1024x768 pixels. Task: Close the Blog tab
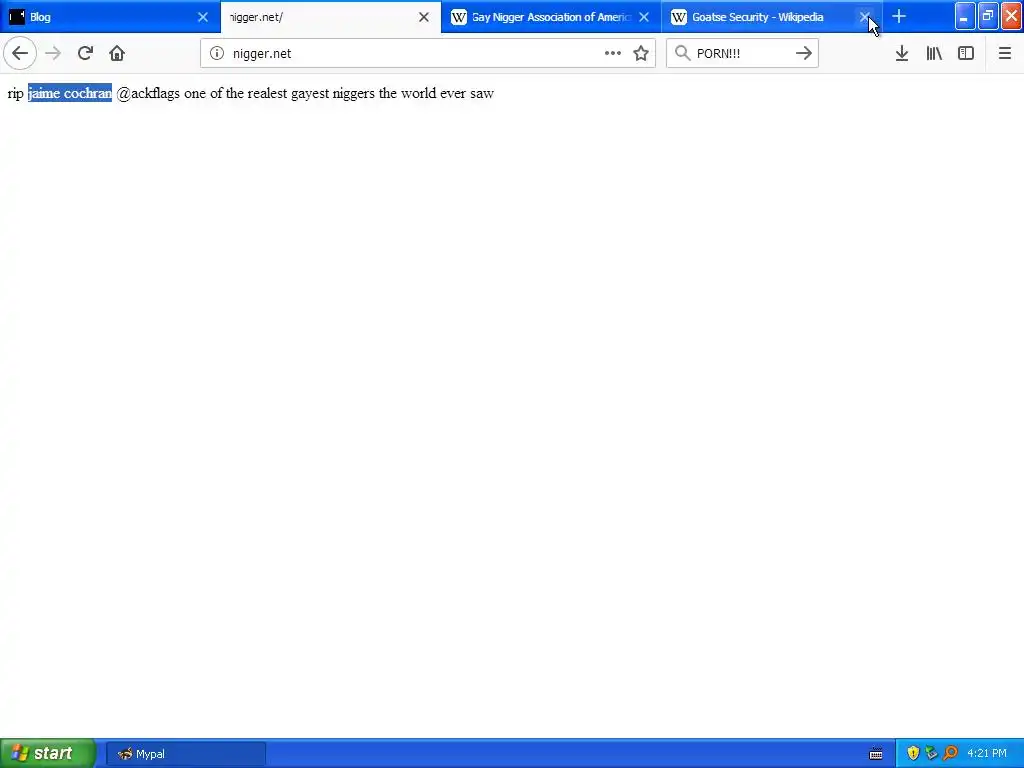click(203, 17)
